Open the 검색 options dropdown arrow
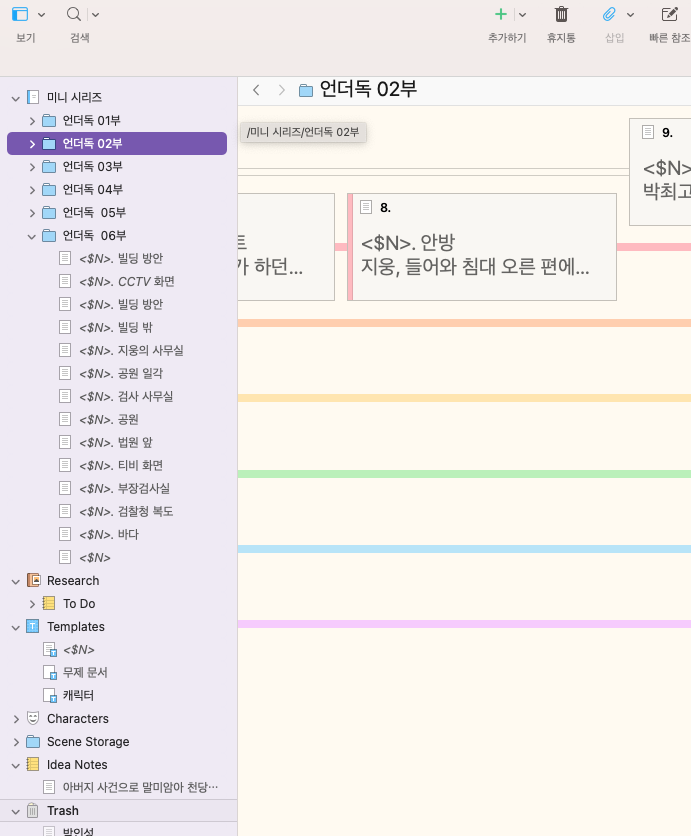 click(x=95, y=15)
